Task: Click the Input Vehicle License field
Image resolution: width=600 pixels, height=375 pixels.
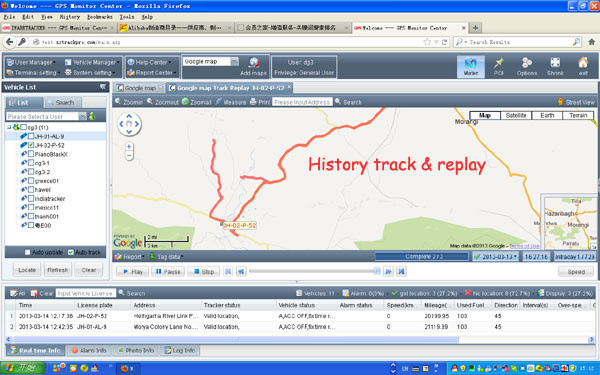Action: click(x=86, y=293)
